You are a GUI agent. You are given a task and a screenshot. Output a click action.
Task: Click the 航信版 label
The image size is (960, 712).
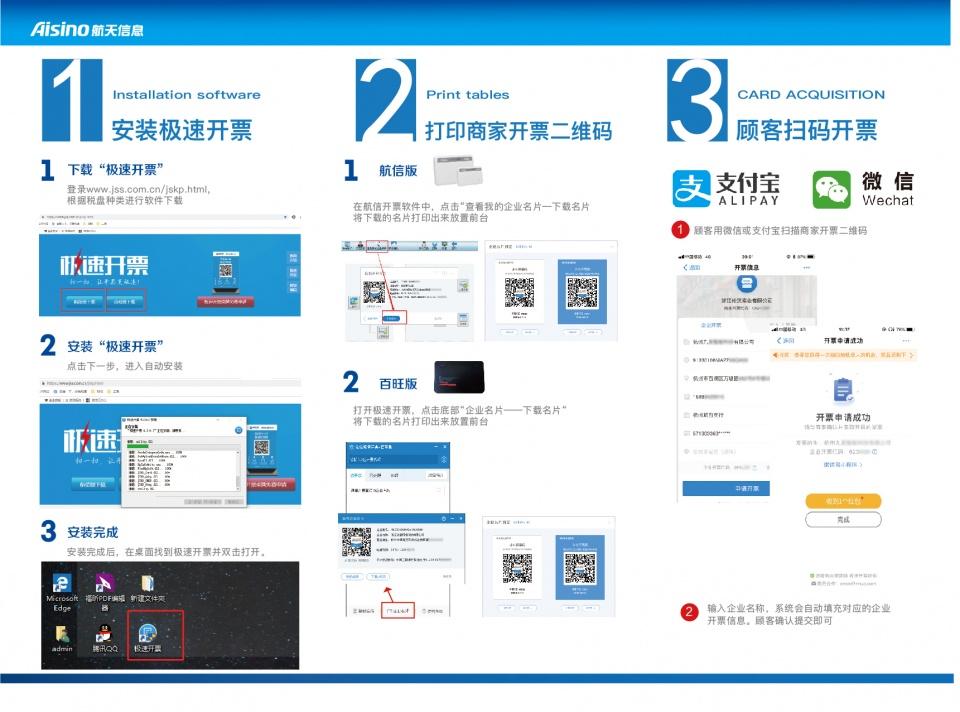(398, 170)
